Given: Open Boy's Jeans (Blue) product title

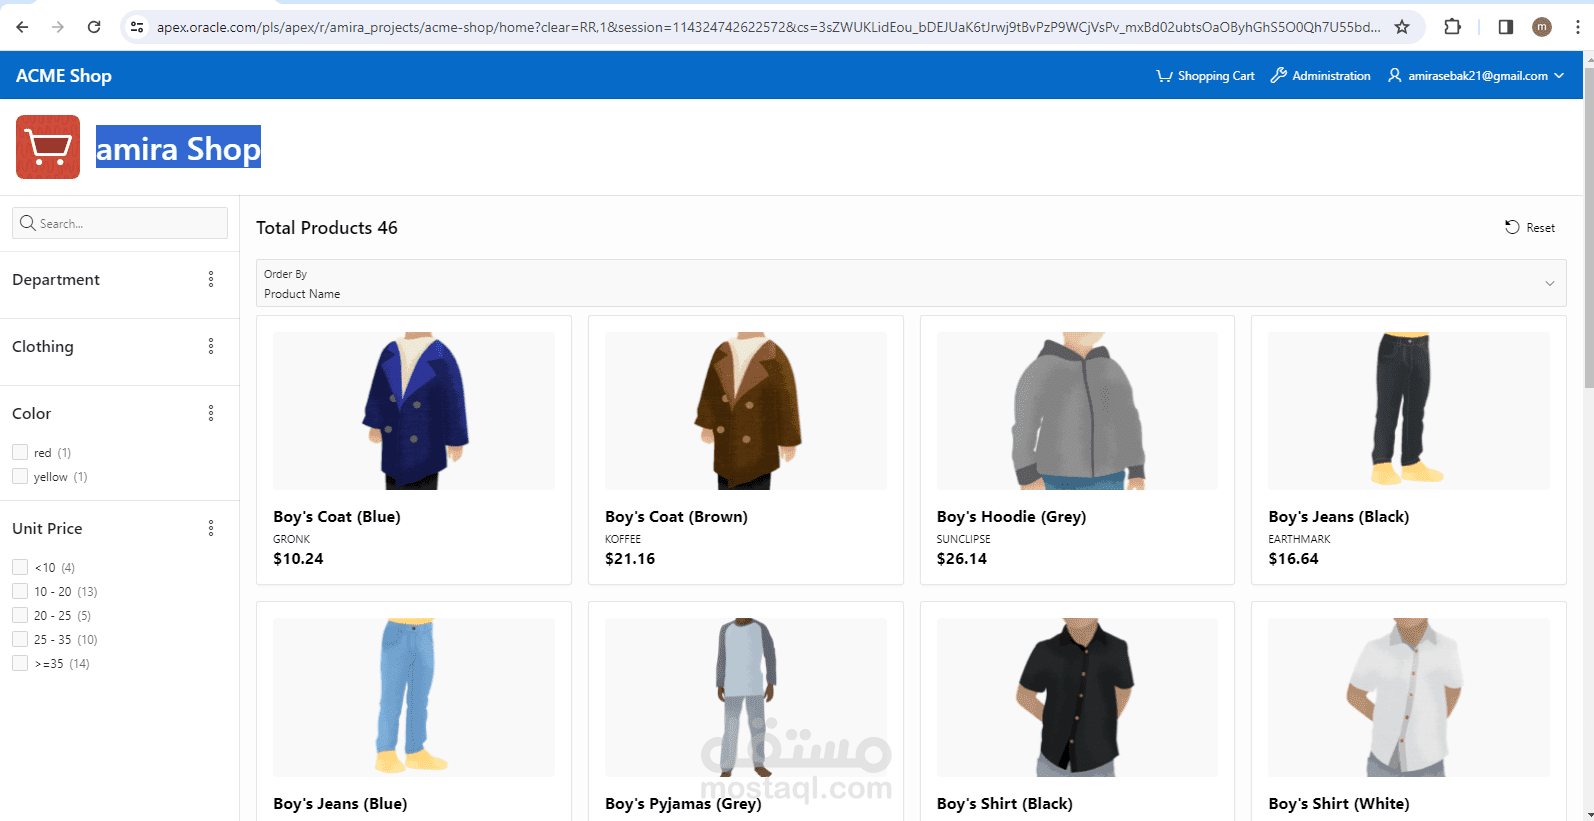Looking at the screenshot, I should click(340, 803).
